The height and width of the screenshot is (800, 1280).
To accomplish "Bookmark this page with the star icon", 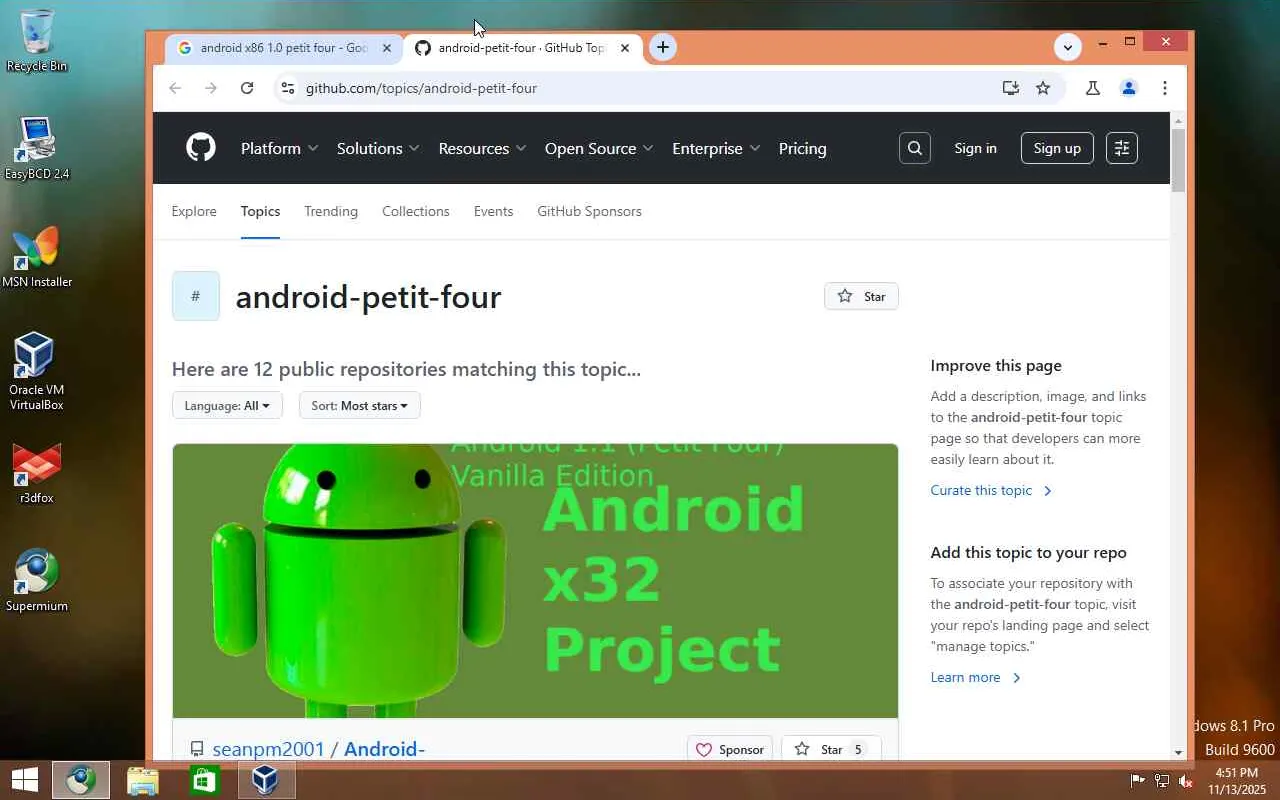I will pyautogui.click(x=1043, y=88).
